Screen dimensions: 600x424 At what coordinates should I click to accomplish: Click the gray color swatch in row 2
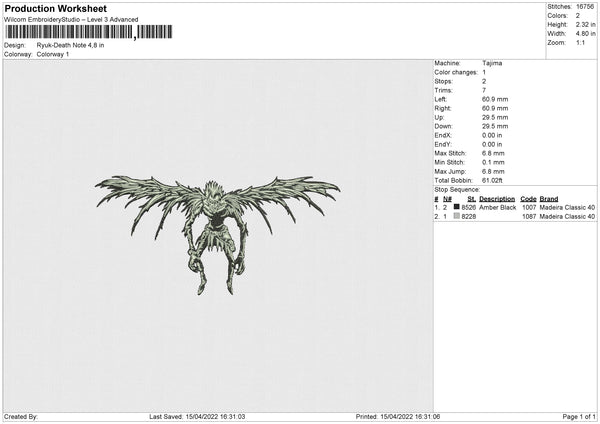457,216
